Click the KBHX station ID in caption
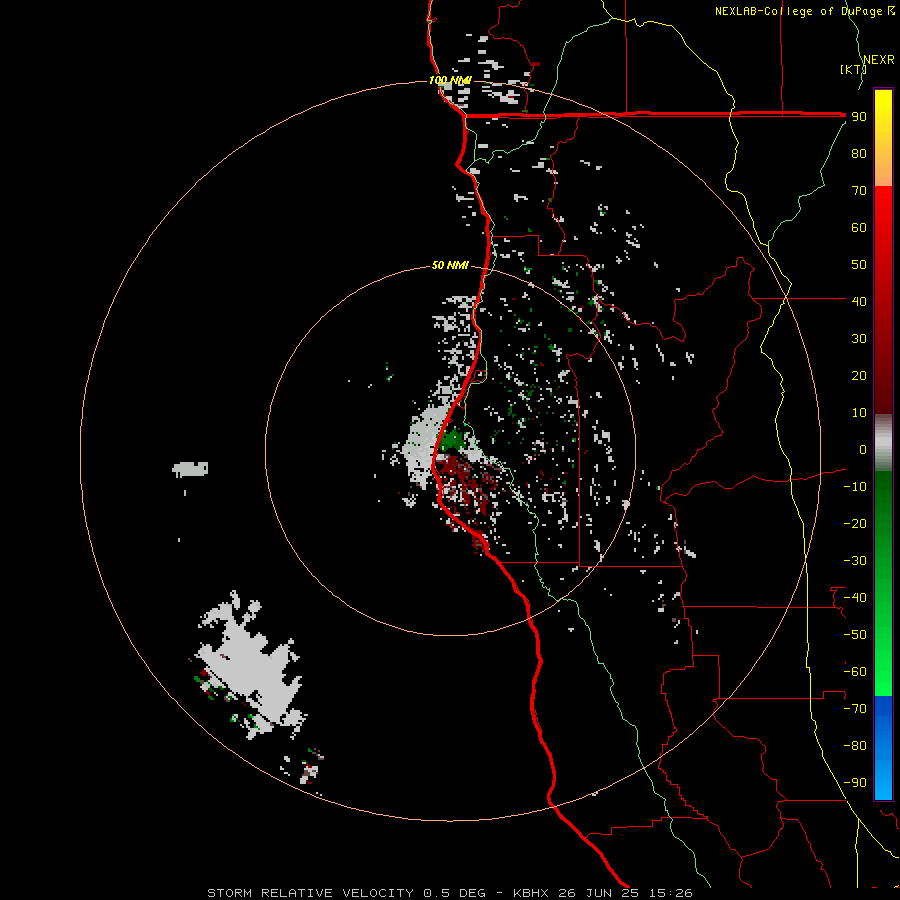900x900 pixels. click(x=530, y=893)
